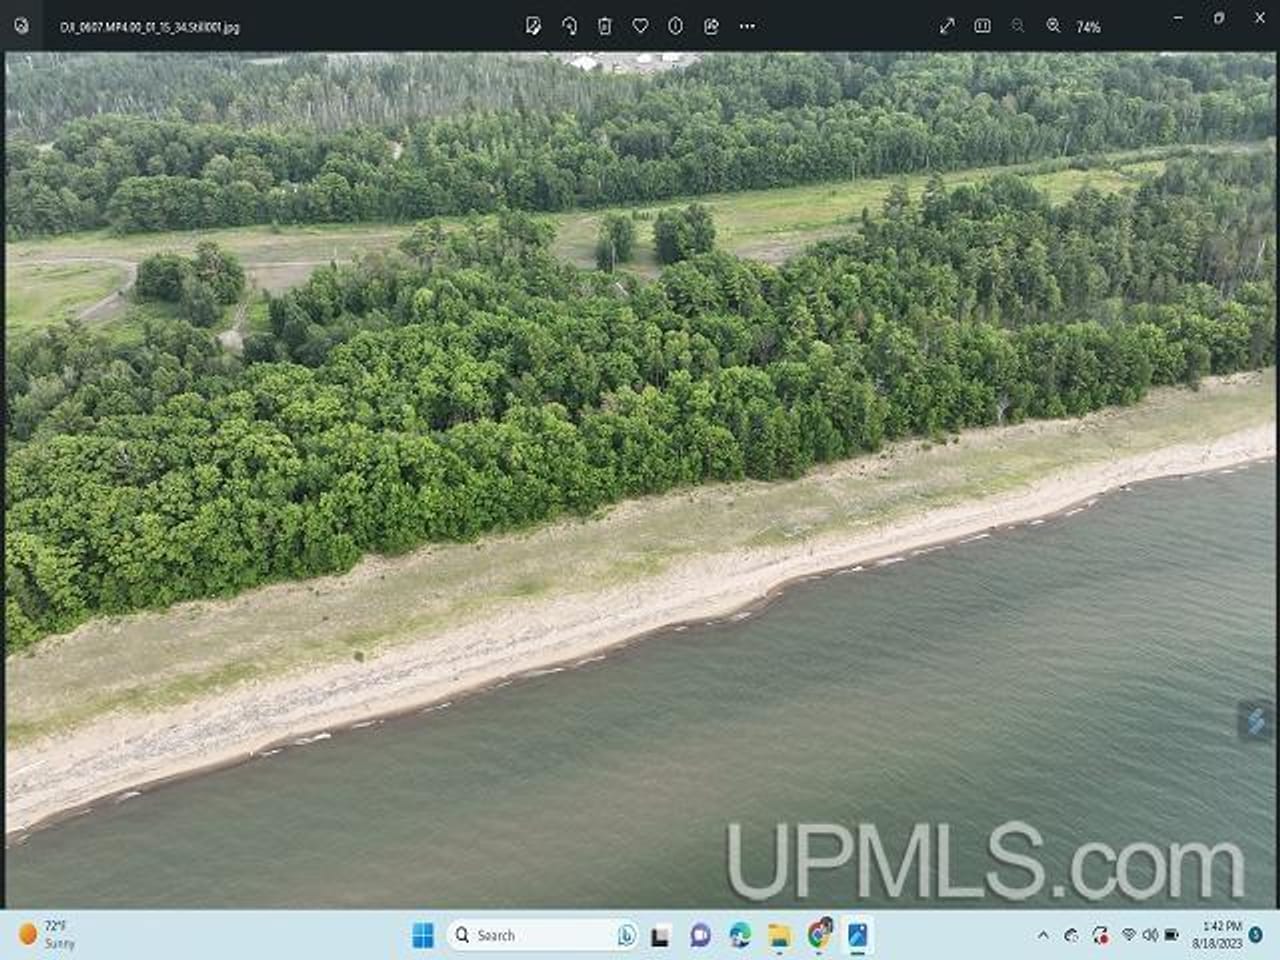This screenshot has width=1280, height=960.
Task: Click the taskbar Search box
Action: point(544,935)
